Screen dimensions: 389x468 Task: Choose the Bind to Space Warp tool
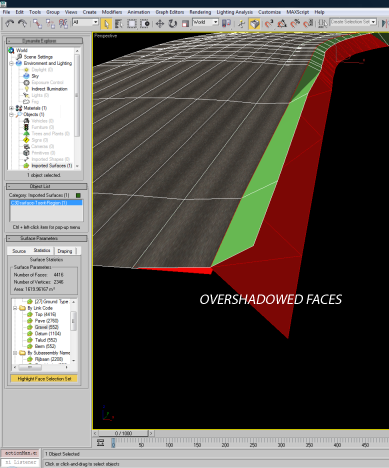[x=63, y=24]
